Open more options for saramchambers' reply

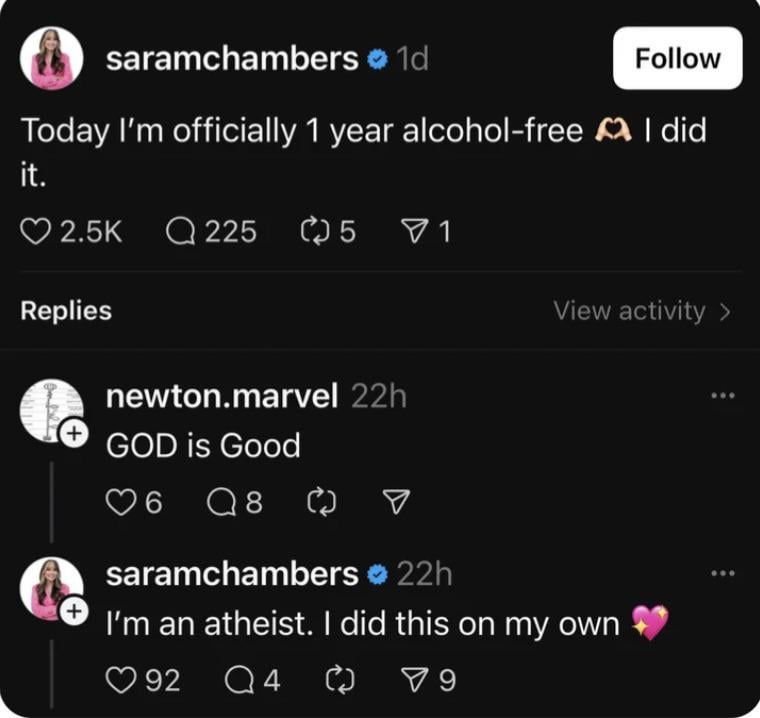coord(721,574)
